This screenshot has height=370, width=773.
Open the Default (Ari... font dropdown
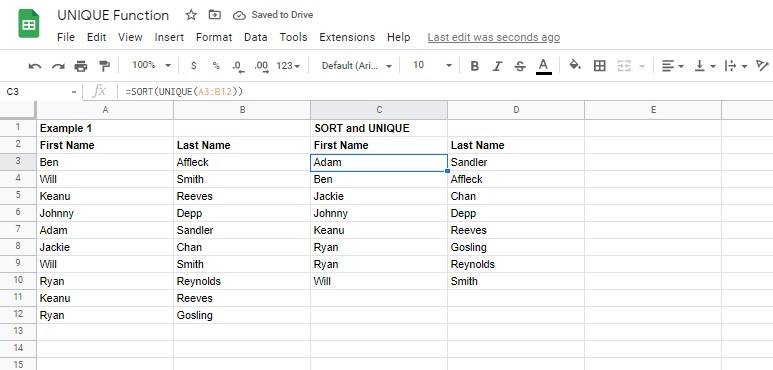pyautogui.click(x=357, y=66)
